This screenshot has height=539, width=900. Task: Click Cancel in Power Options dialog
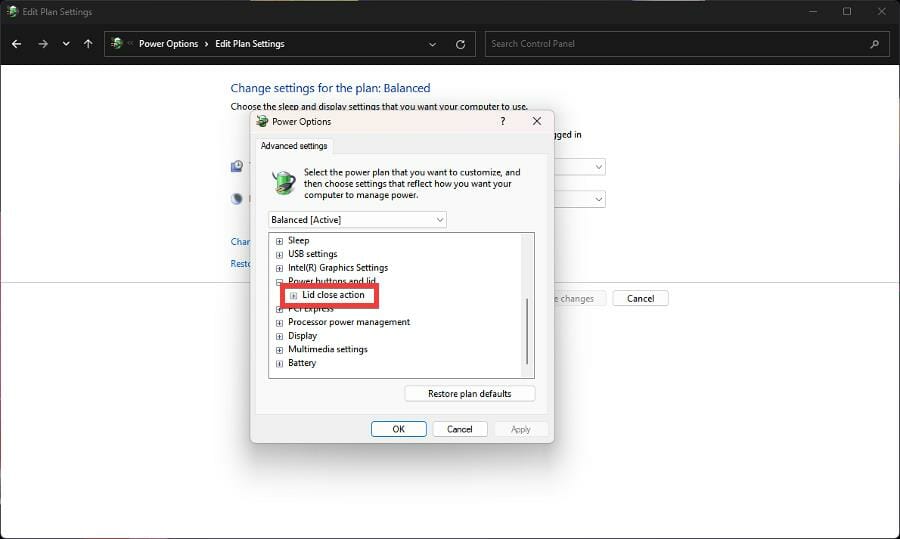460,429
